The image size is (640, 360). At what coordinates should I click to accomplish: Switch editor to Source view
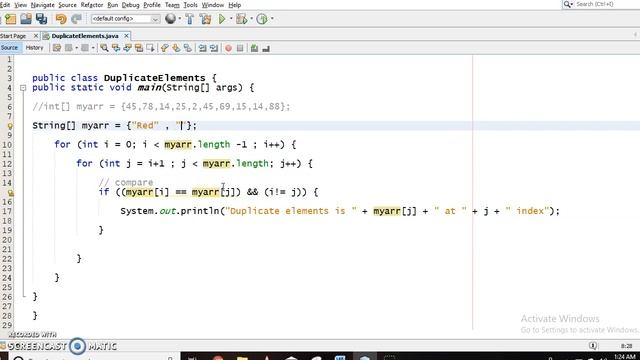point(9,48)
